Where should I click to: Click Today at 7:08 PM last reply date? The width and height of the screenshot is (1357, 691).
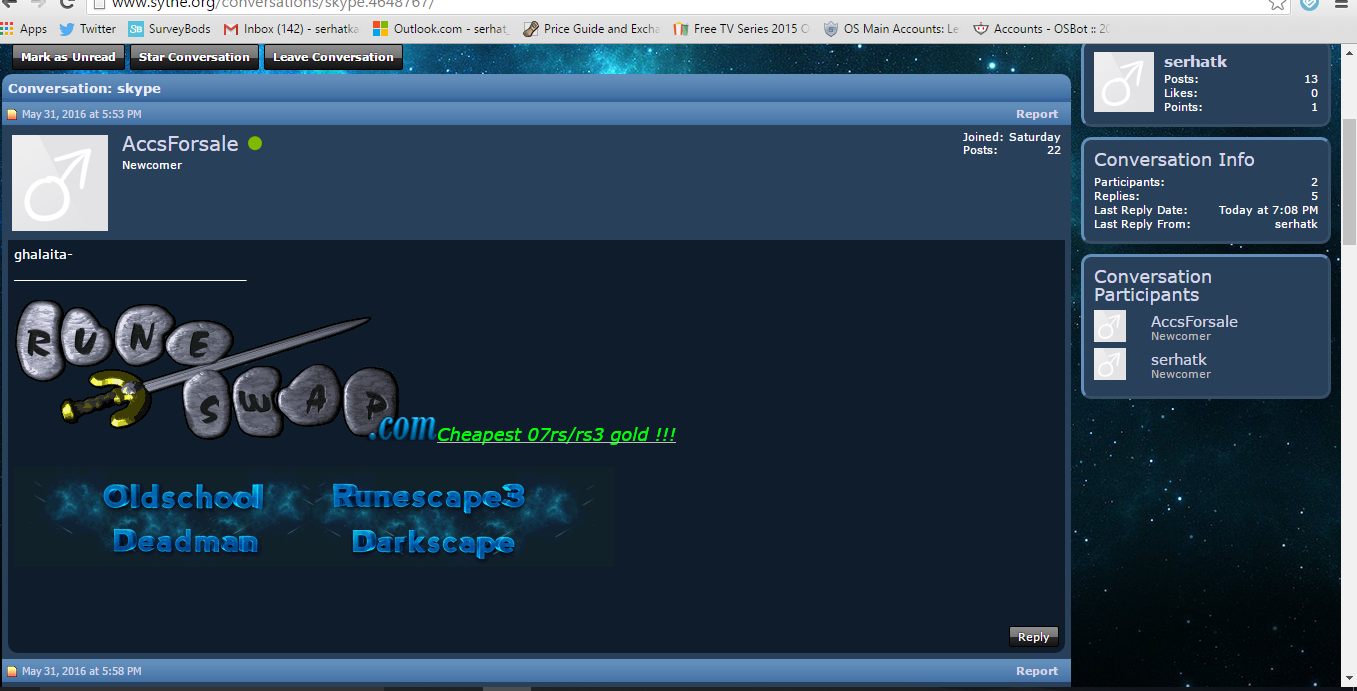click(1268, 210)
